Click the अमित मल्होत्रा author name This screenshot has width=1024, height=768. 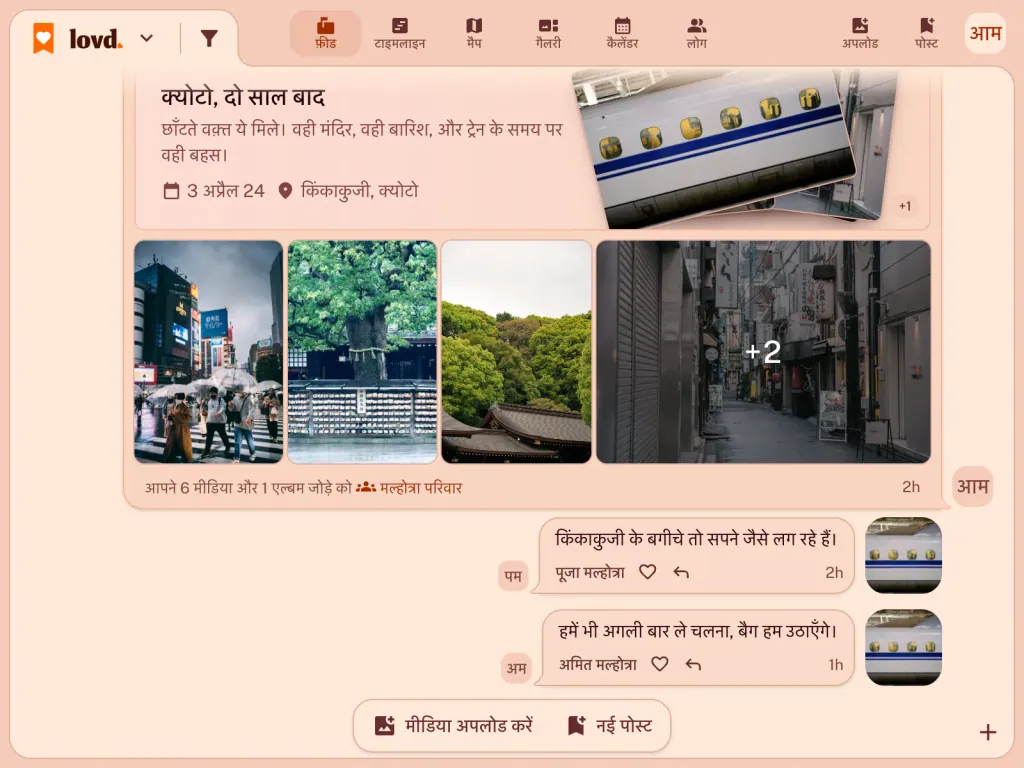click(598, 665)
